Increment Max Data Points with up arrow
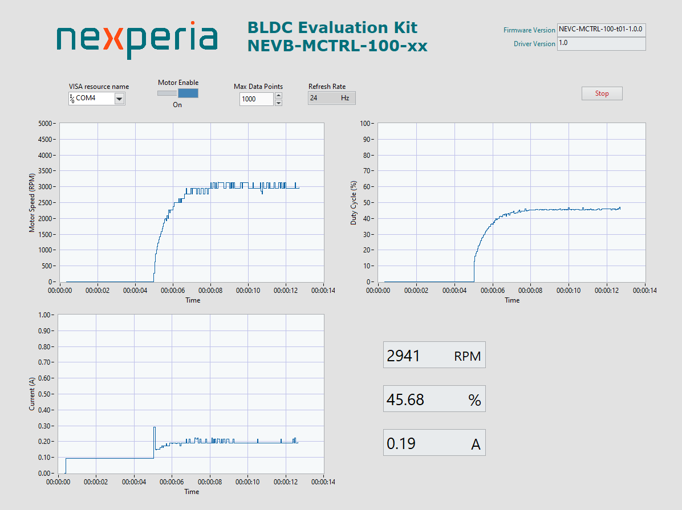 tap(279, 96)
